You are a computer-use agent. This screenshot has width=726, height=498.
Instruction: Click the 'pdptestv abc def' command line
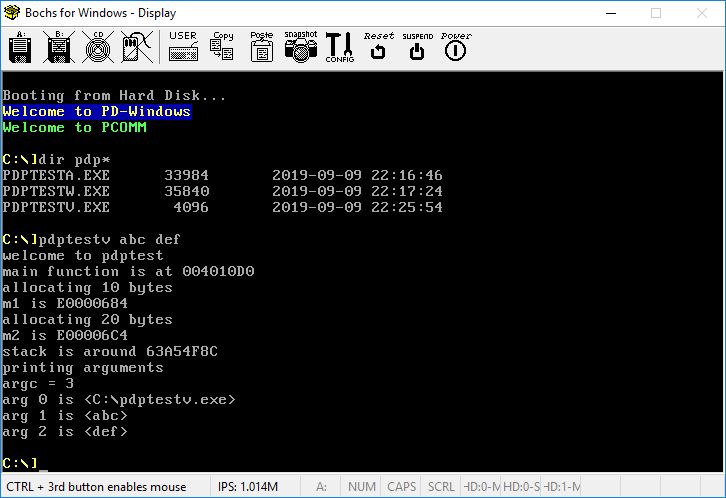(x=91, y=239)
